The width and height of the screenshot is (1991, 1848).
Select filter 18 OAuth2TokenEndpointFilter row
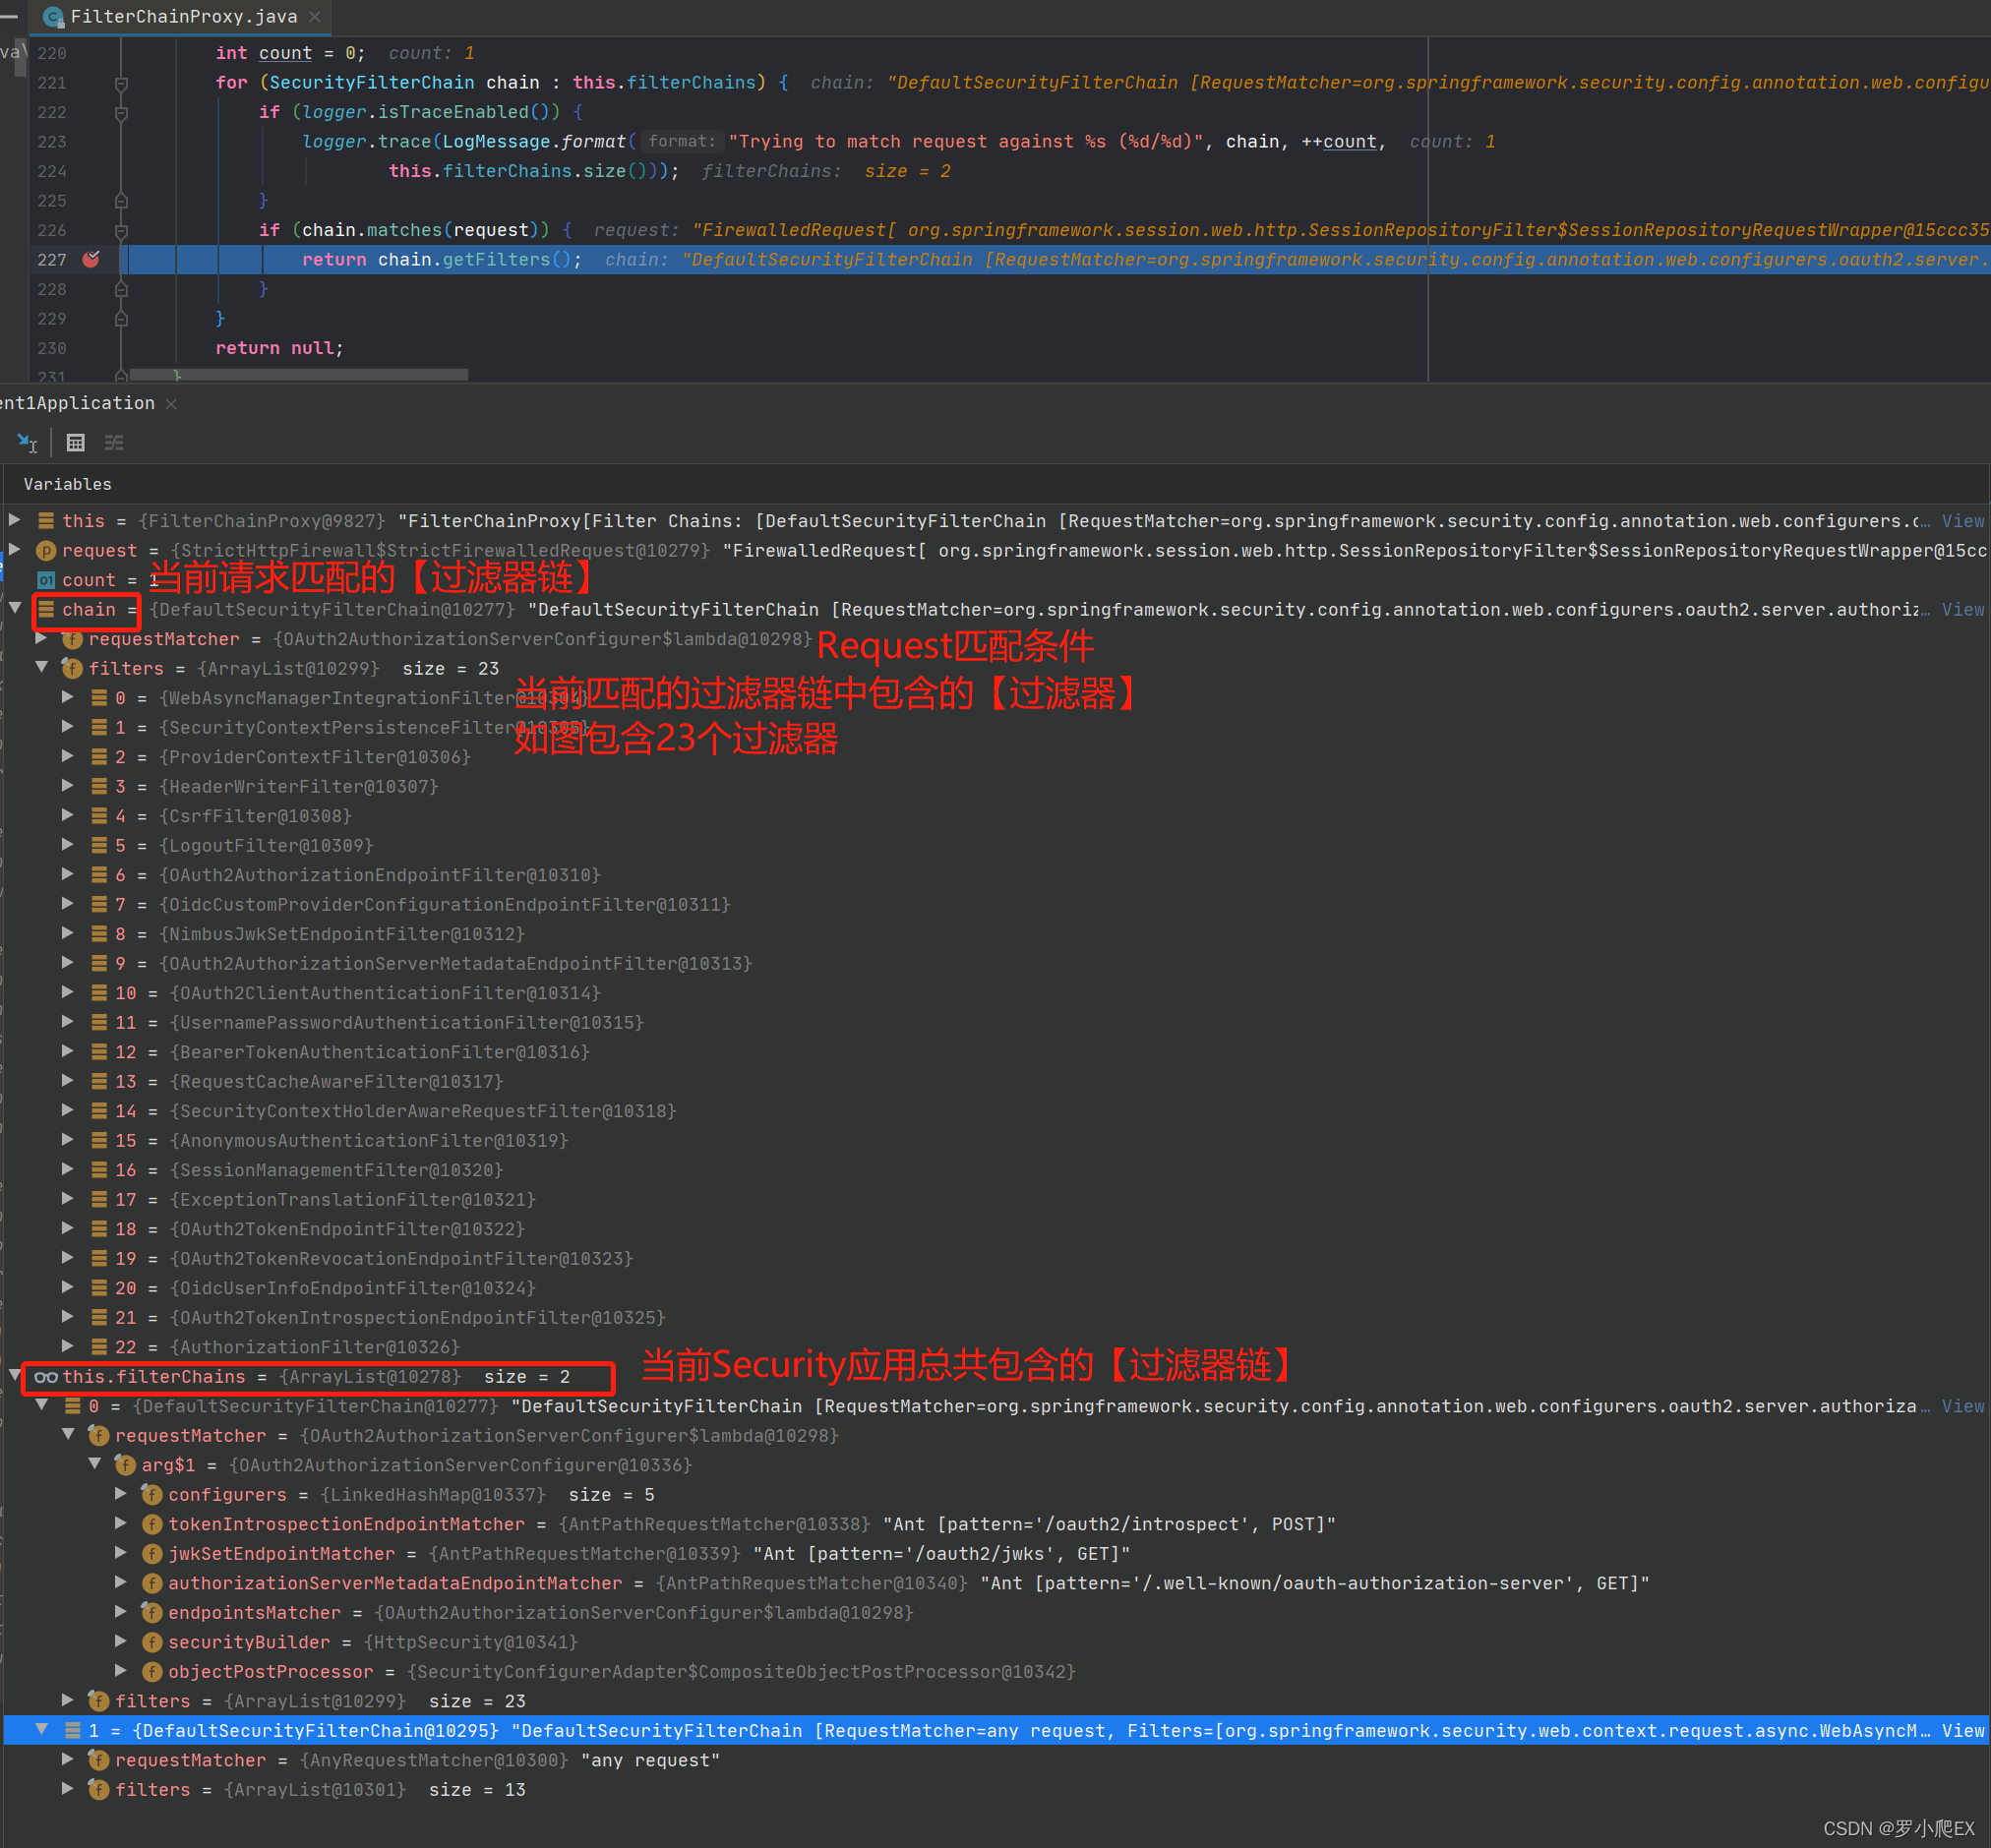996,1229
